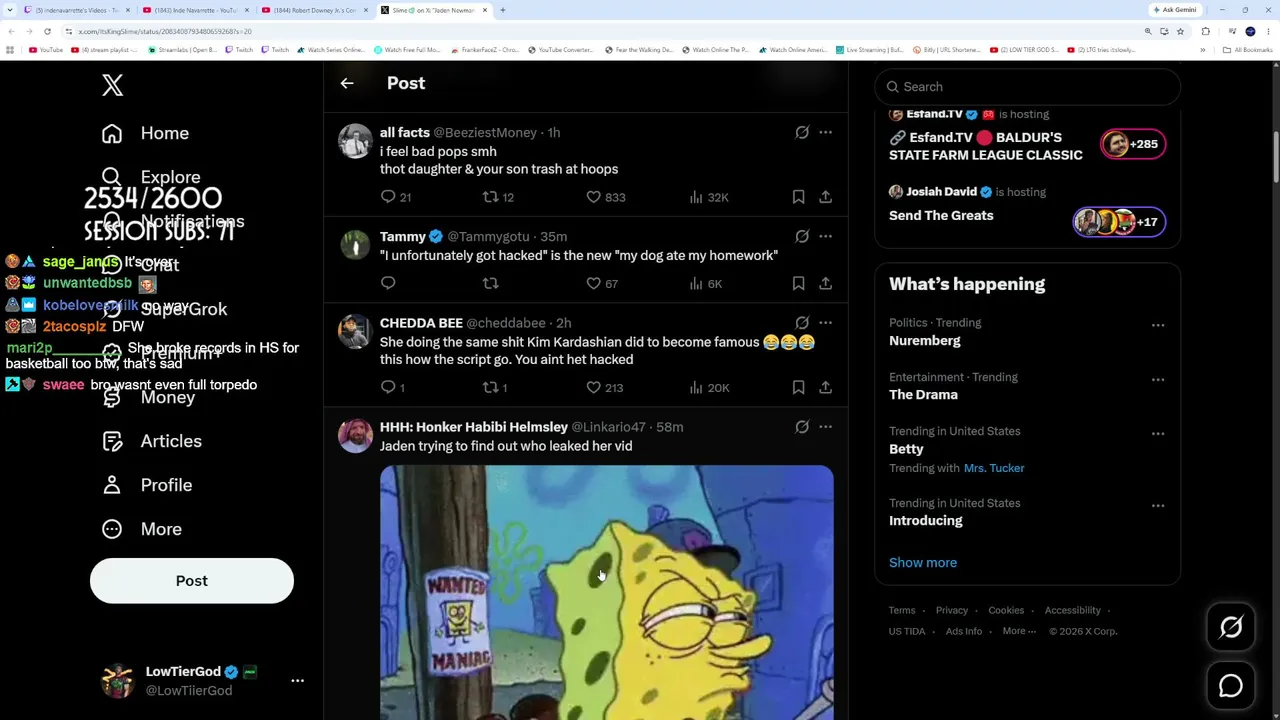The width and height of the screenshot is (1280, 720).
Task: Open the All Bookmarks folder
Action: click(x=1249, y=50)
